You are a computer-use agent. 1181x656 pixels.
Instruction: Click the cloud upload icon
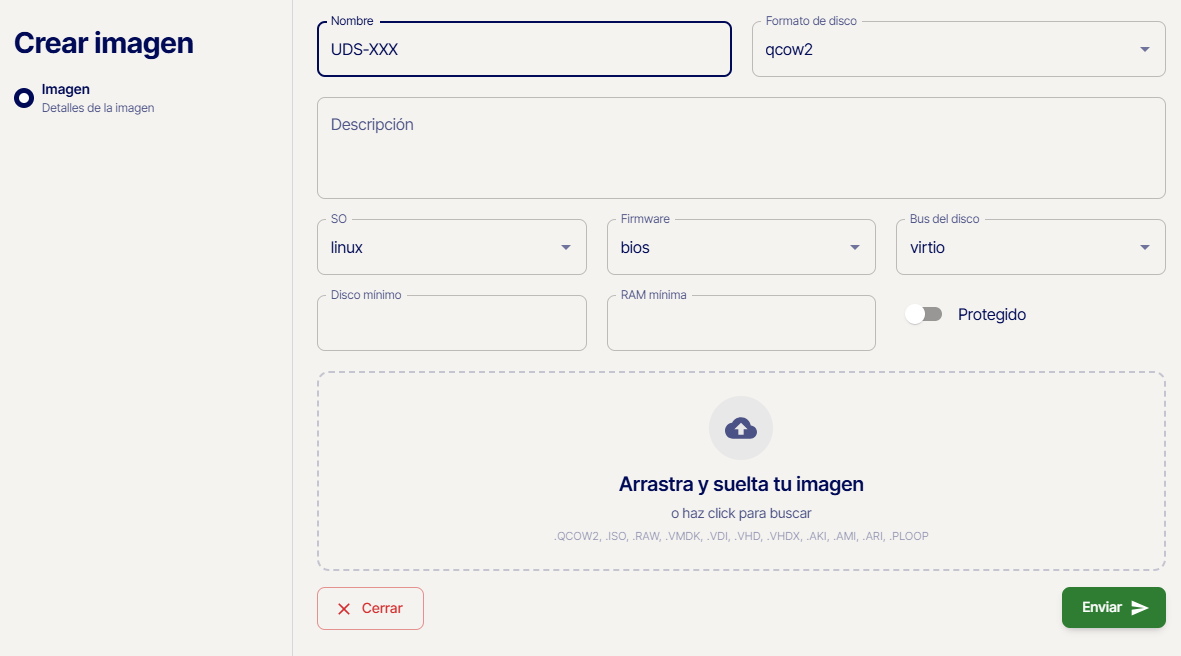(x=740, y=428)
